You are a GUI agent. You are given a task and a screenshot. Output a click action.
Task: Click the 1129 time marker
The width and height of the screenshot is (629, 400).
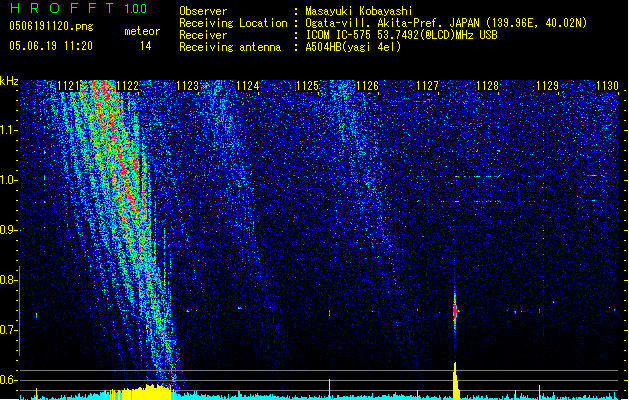pyautogui.click(x=548, y=86)
